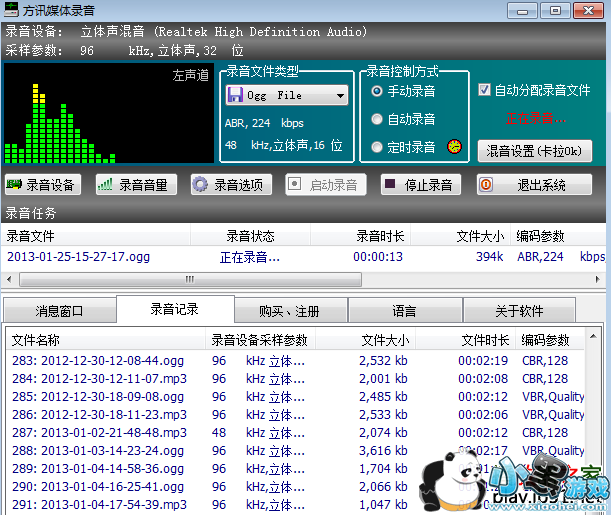
Task: Click the 录音选项 gear icon
Action: coord(199,185)
